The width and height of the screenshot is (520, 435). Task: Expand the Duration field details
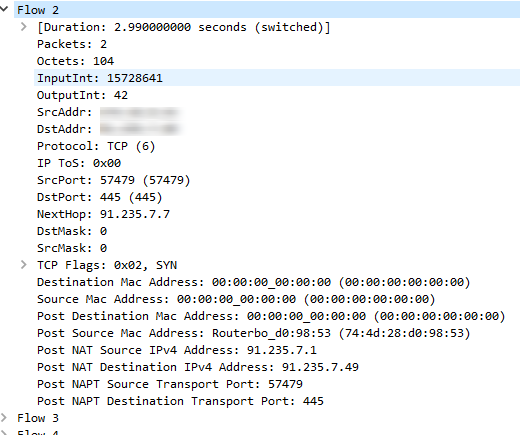(x=24, y=27)
